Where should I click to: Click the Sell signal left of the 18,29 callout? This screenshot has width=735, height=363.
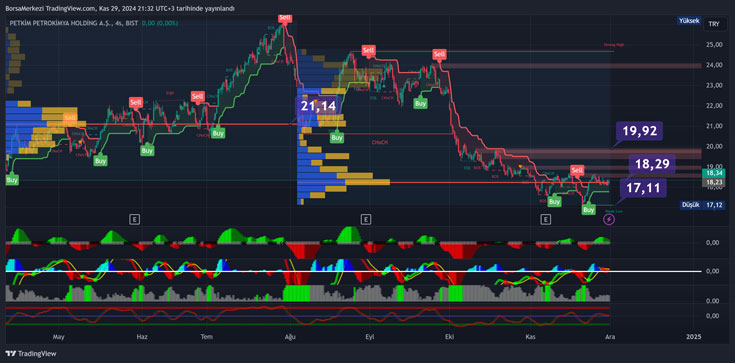pyautogui.click(x=577, y=170)
